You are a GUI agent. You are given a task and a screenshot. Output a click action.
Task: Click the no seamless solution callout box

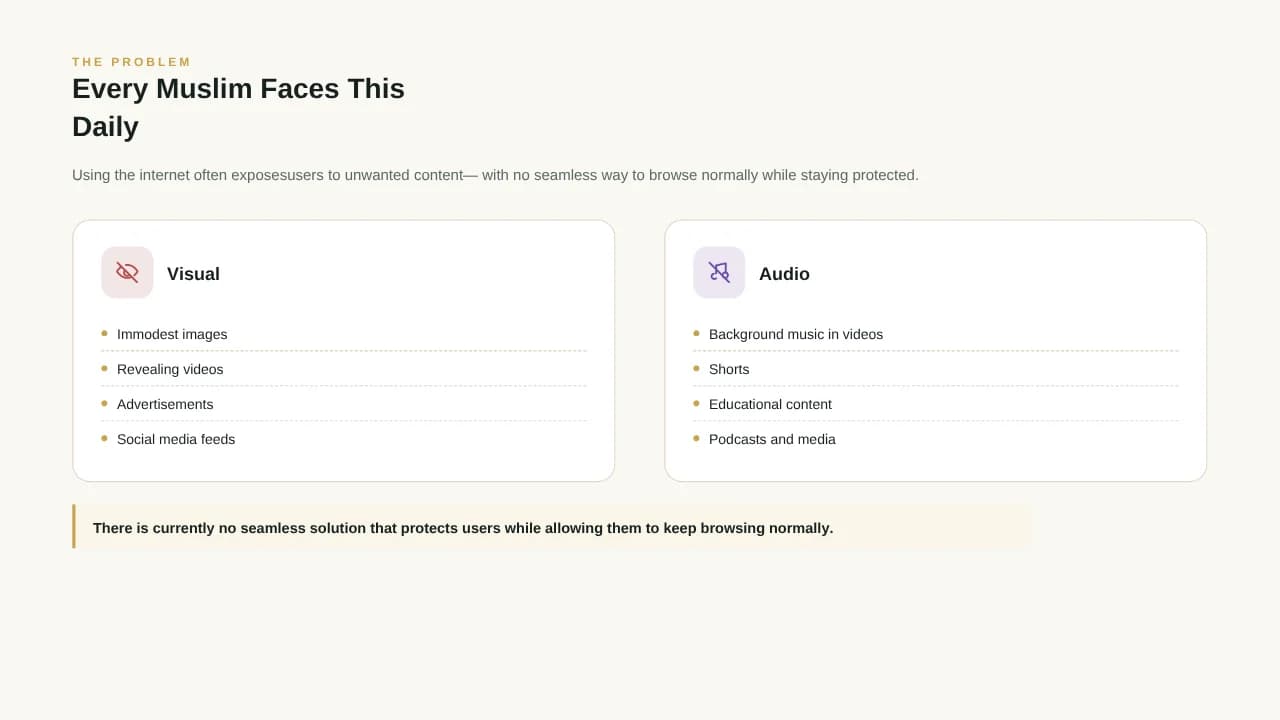click(x=551, y=527)
